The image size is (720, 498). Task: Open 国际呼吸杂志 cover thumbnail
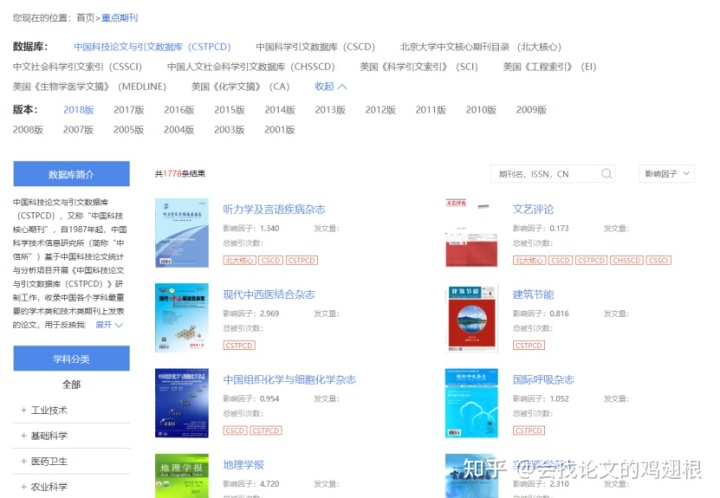[x=472, y=403]
